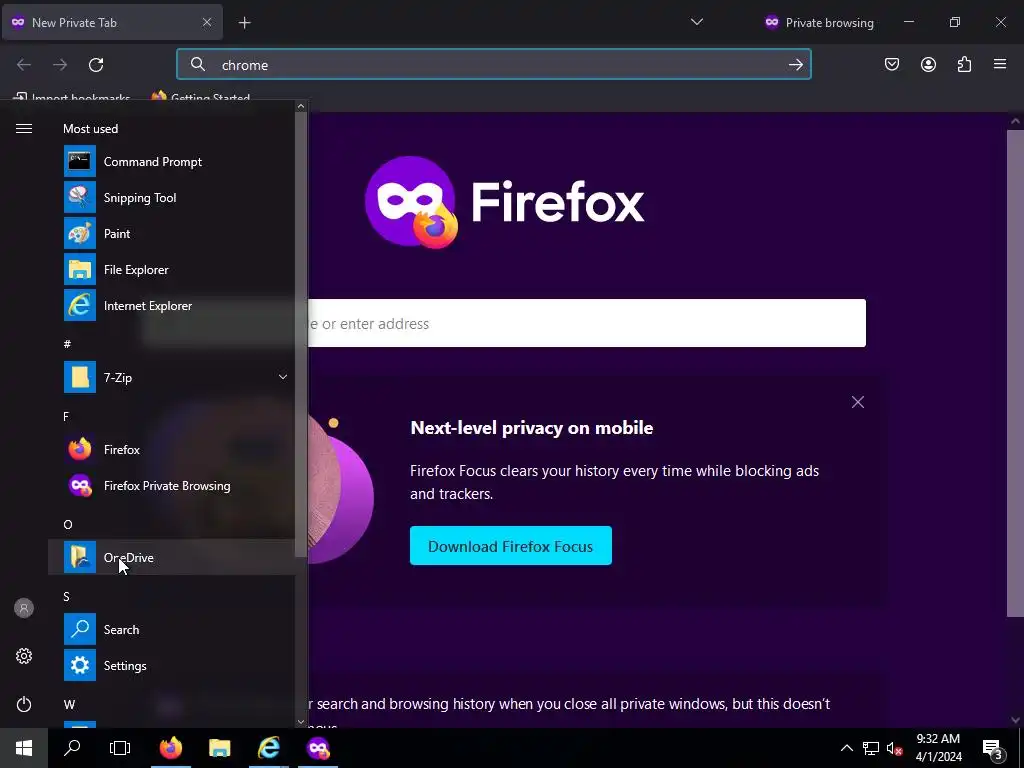Screen dimensions: 1024x768
Task: Switch to Firefox Private window on taskbar
Action: 318,748
